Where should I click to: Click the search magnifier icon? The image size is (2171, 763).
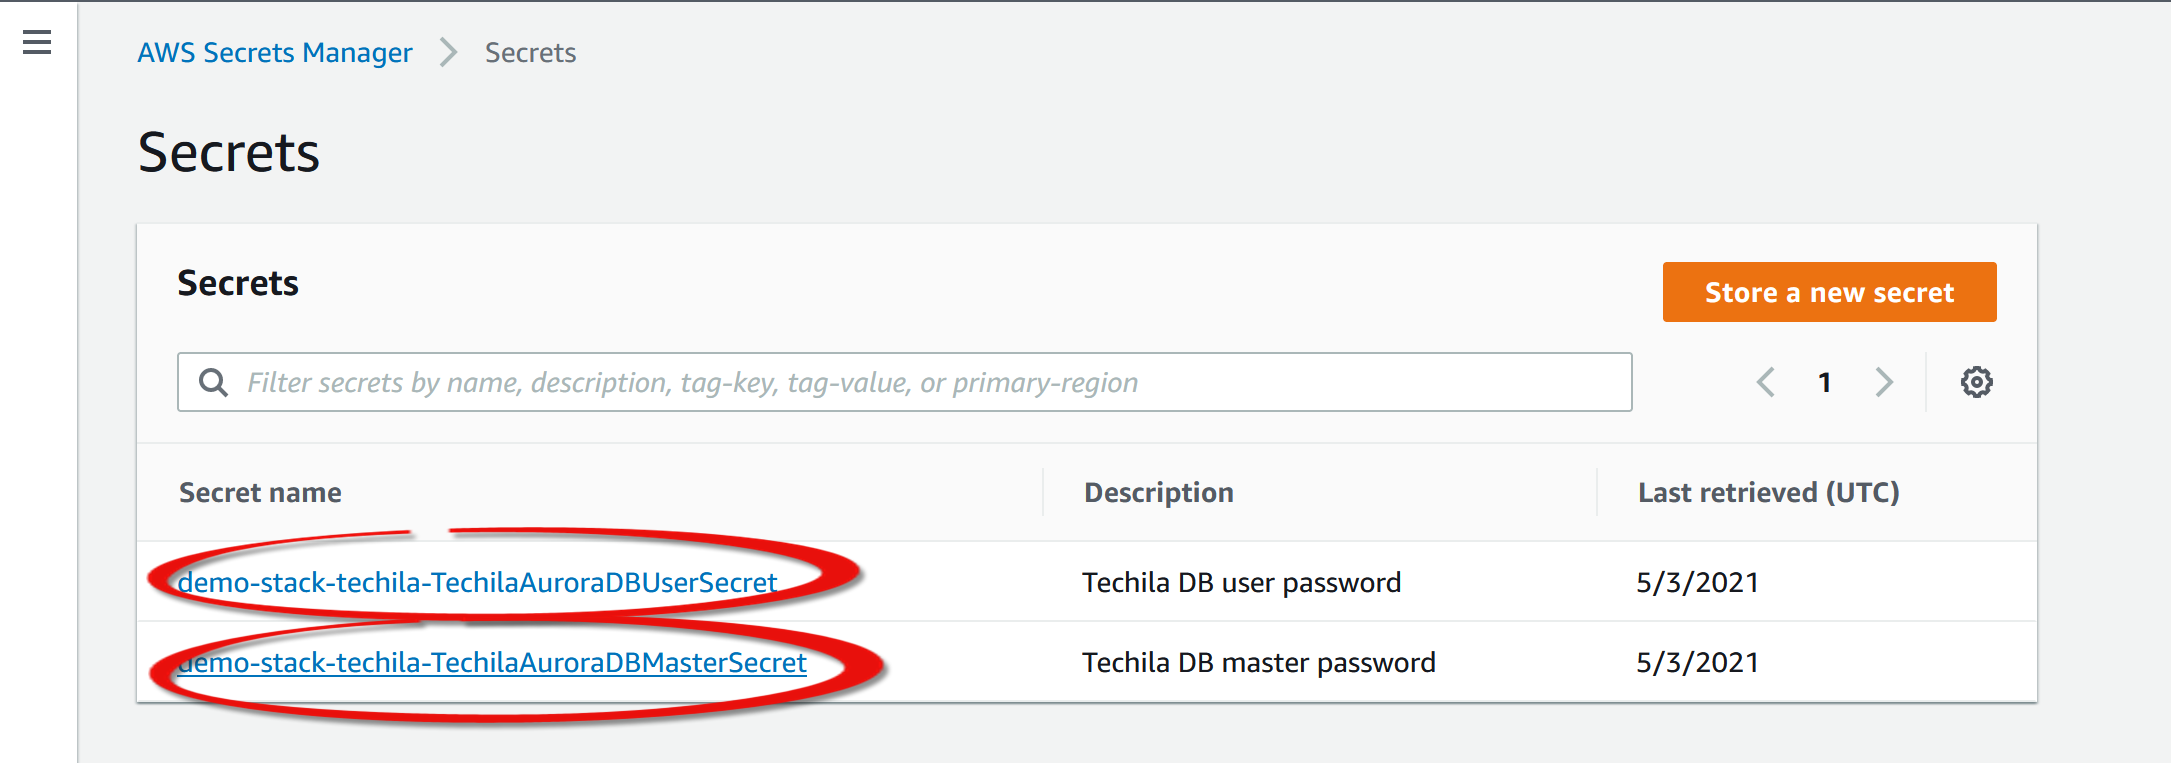coord(213,382)
